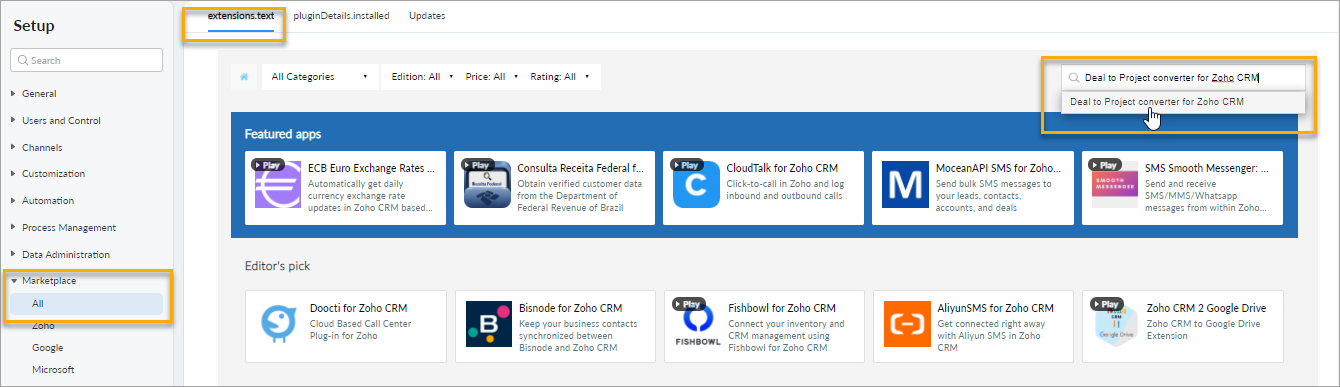
Task: Open the Fishbowl for Zoho CRM icon
Action: tap(697, 325)
